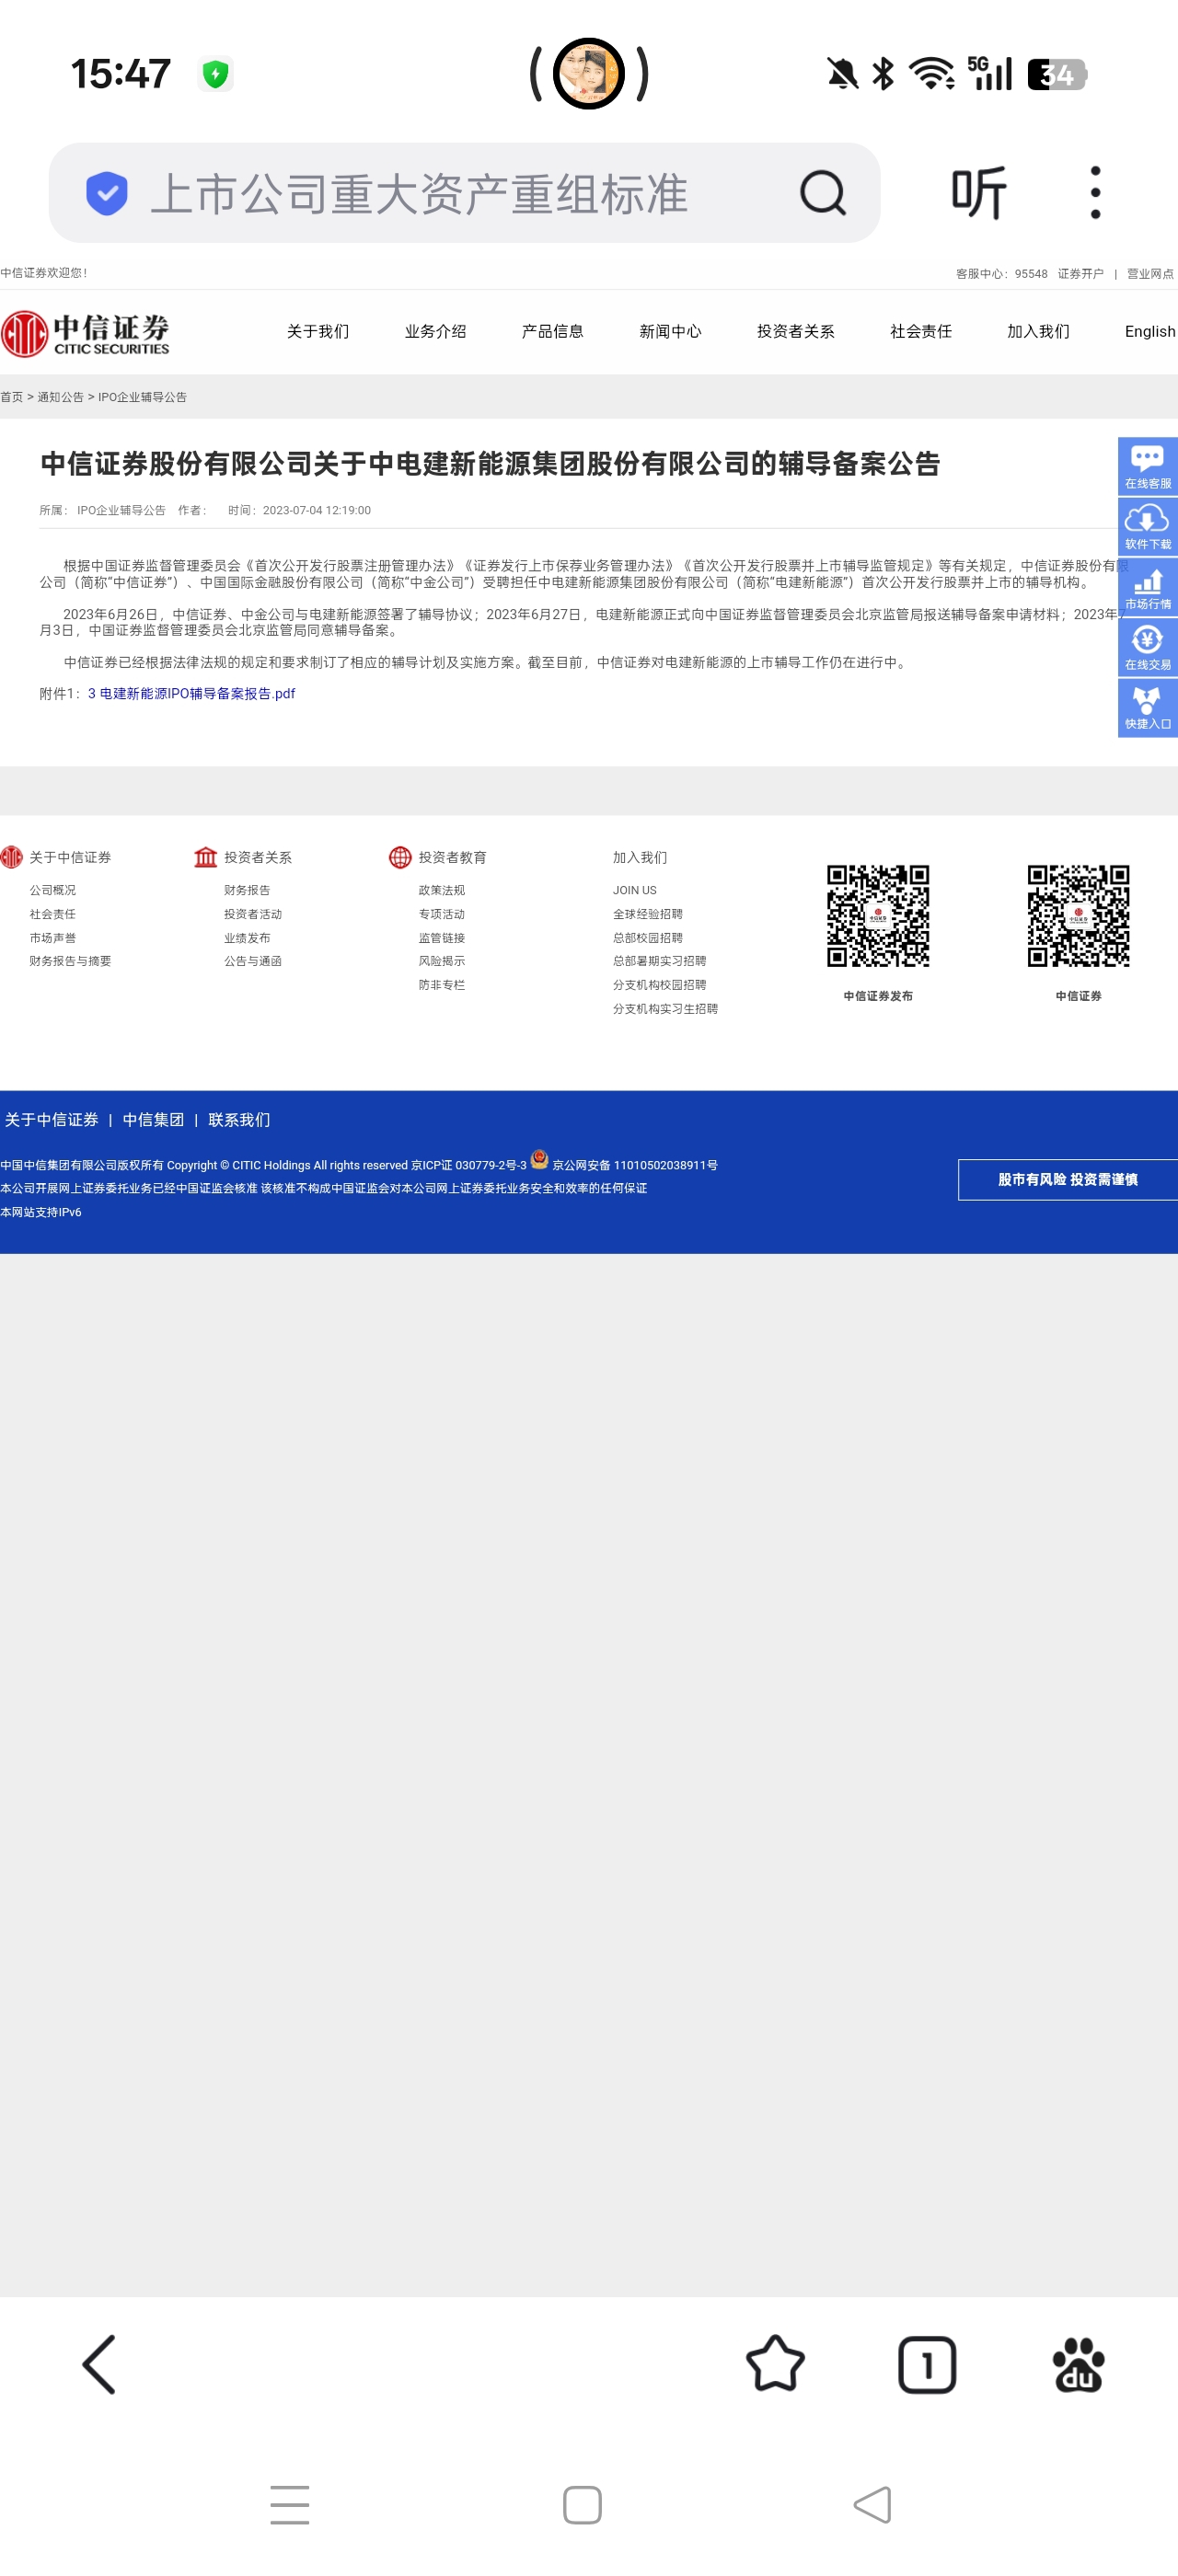Open 关于我们 menu

318,331
